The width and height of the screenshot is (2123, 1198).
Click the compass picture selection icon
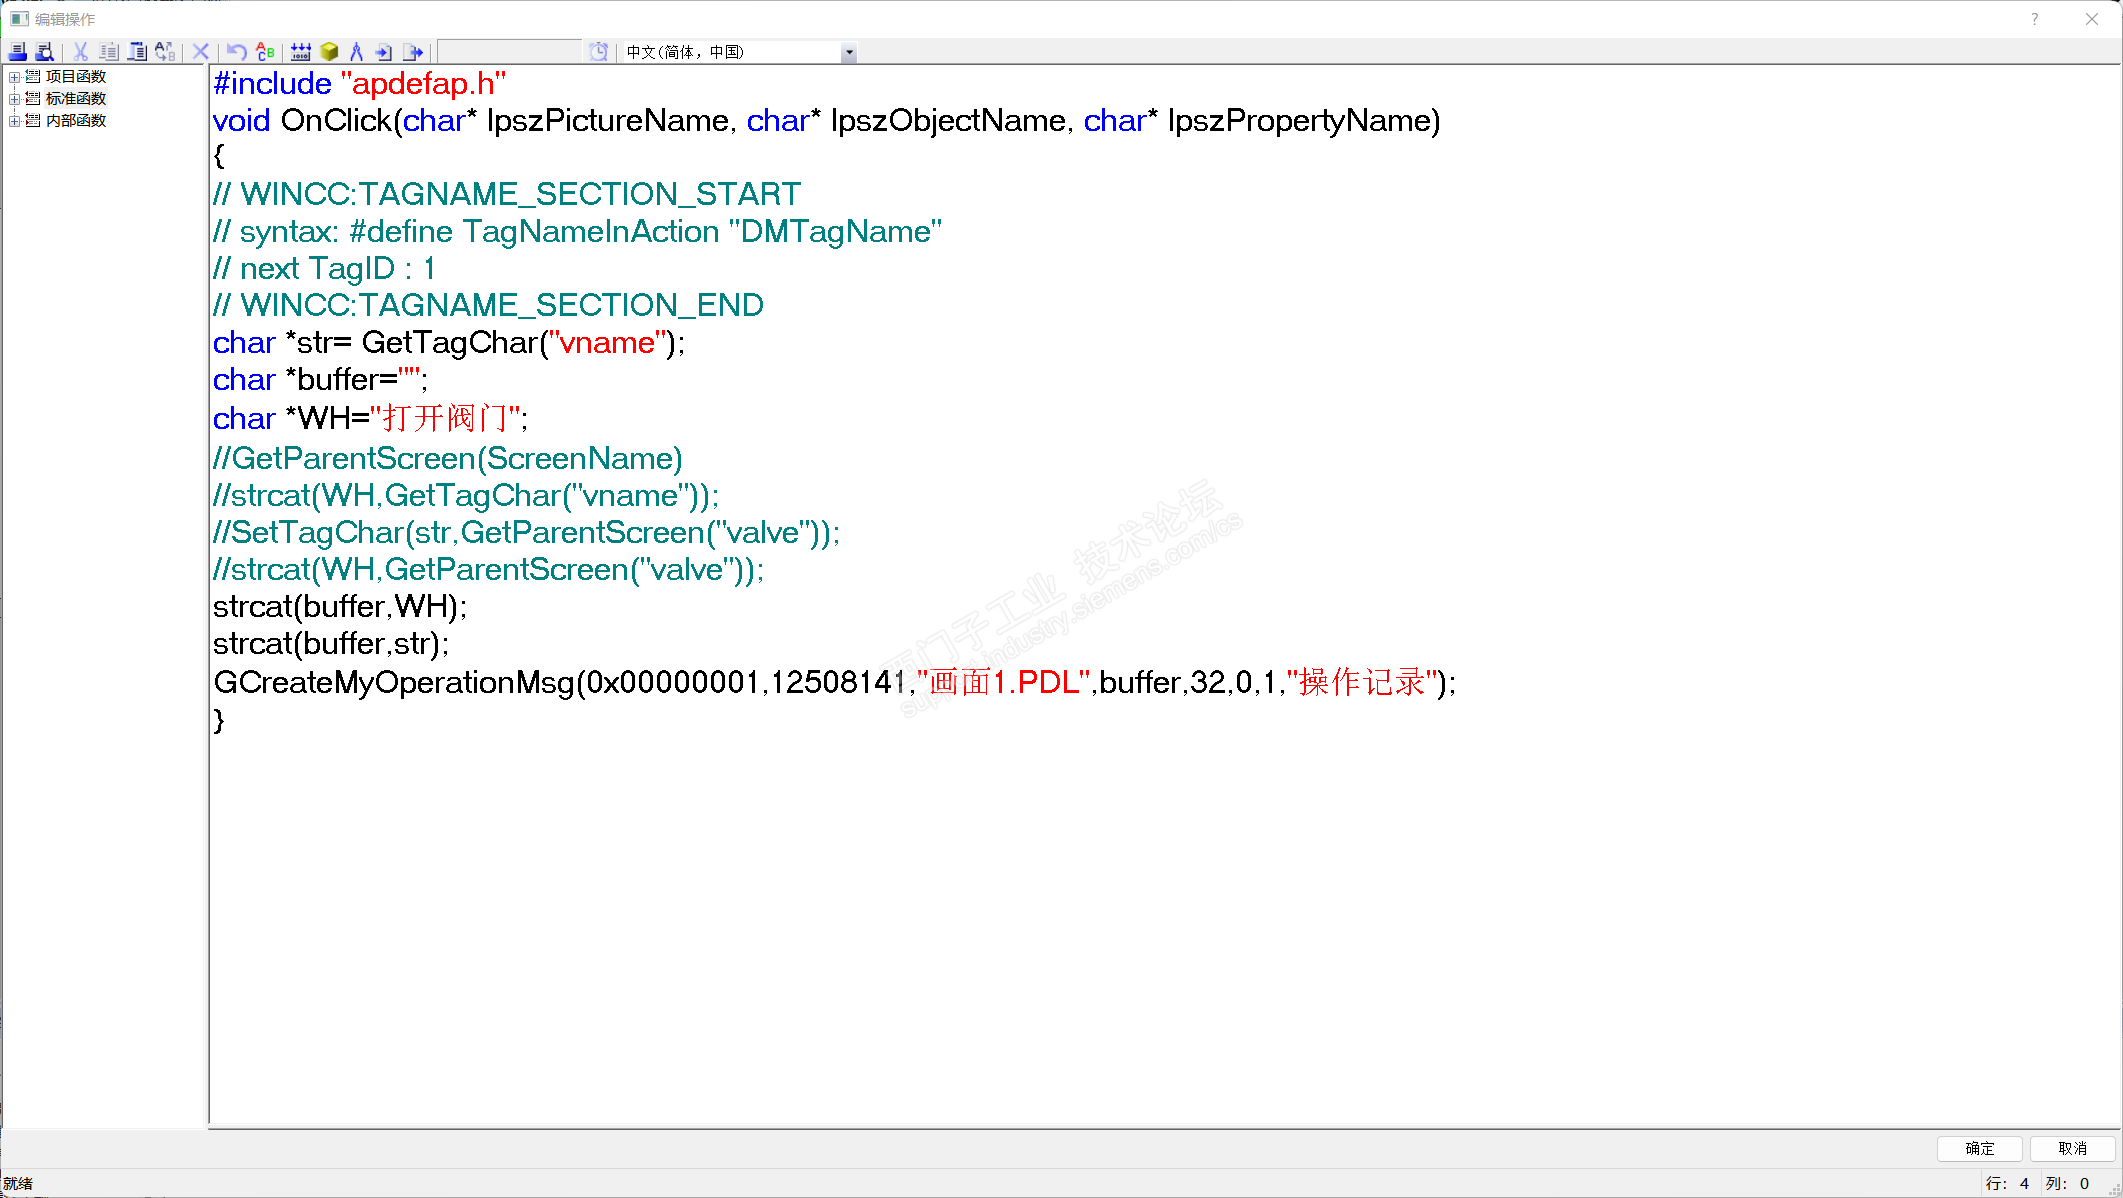point(356,52)
